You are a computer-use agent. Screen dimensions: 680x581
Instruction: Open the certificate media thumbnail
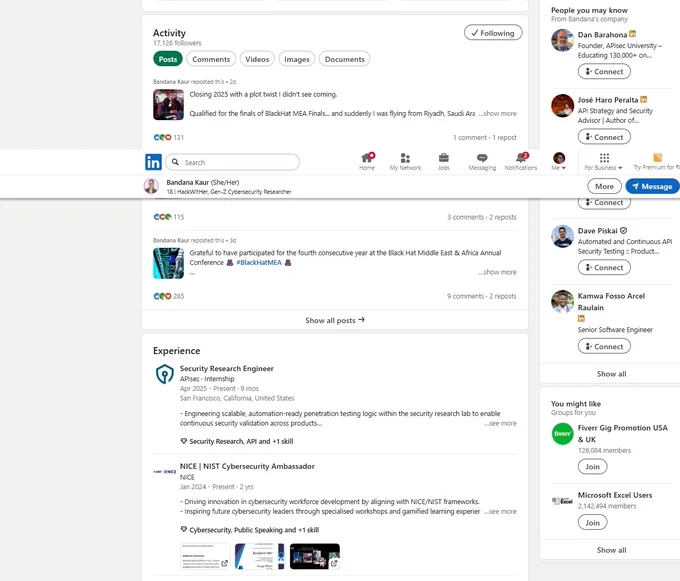260,556
